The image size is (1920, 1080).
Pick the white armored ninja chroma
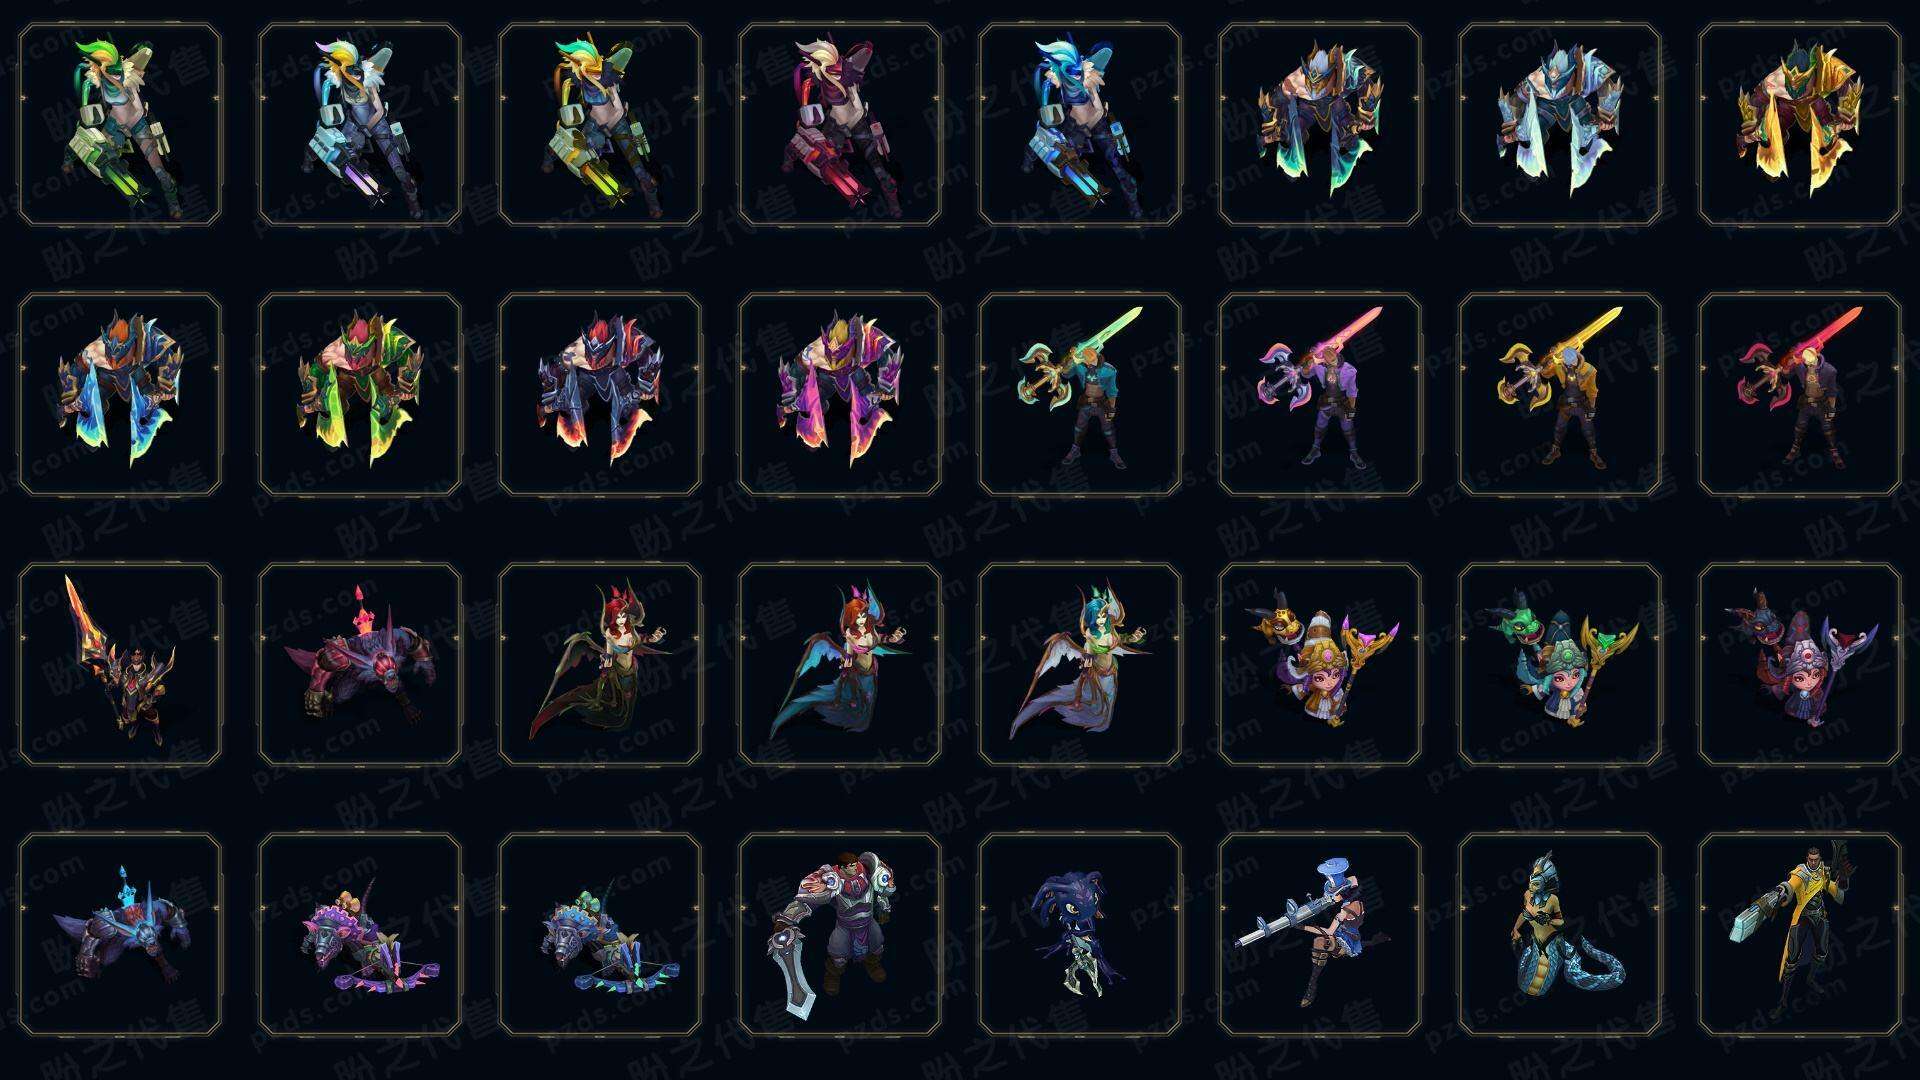click(1560, 125)
